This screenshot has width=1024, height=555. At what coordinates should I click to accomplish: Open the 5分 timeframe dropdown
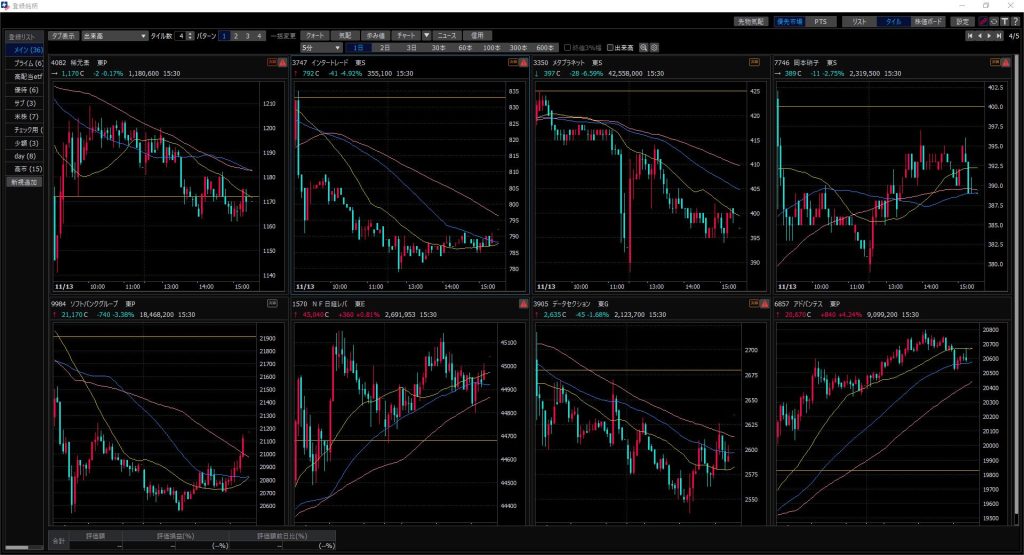coord(322,47)
